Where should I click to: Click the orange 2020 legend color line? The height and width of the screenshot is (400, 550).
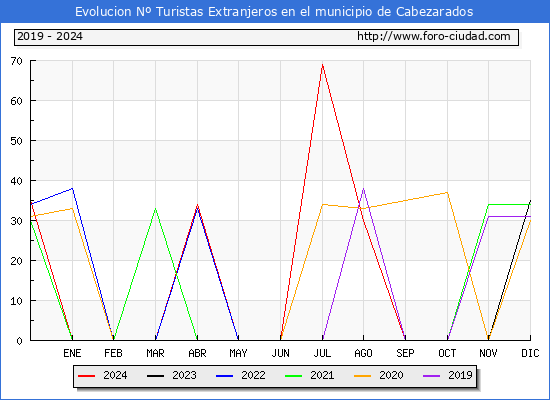pyautogui.click(x=362, y=376)
